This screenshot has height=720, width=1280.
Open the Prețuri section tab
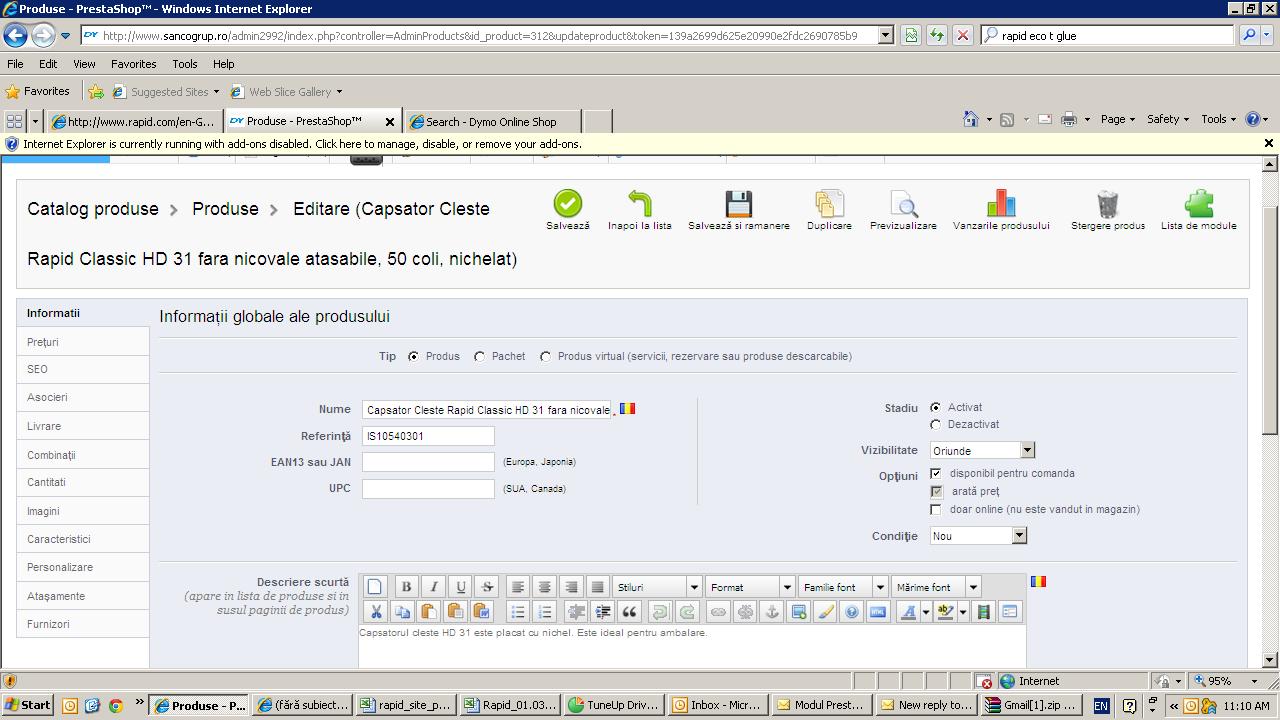point(83,342)
